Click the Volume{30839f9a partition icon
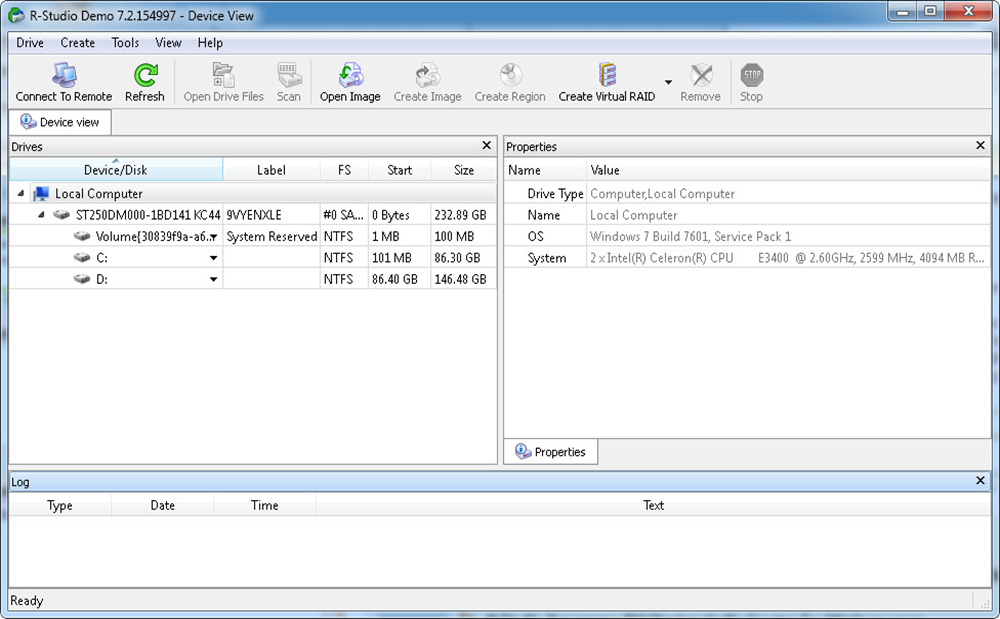The height and width of the screenshot is (619, 1000). click(x=82, y=237)
